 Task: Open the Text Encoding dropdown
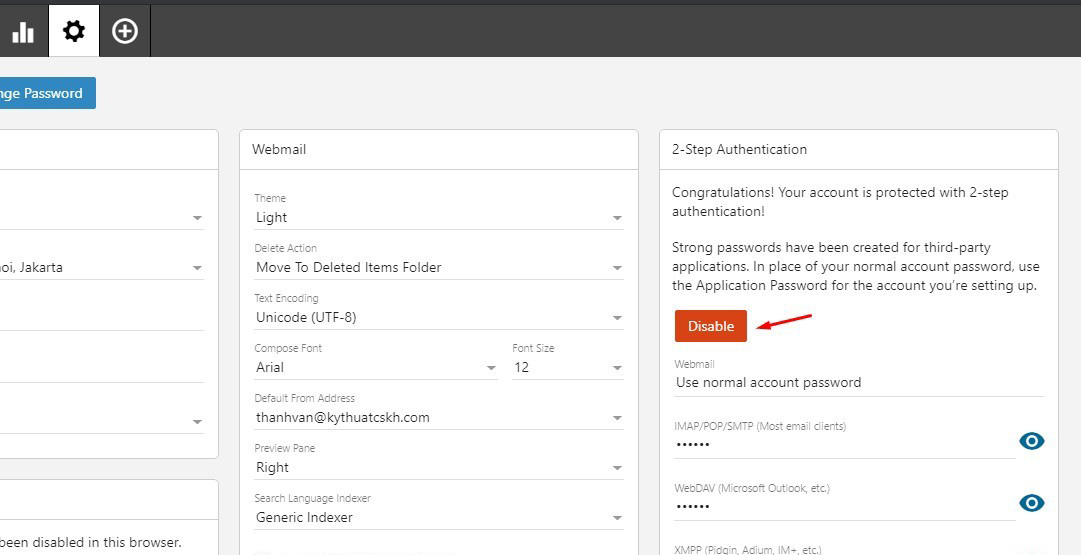438,317
